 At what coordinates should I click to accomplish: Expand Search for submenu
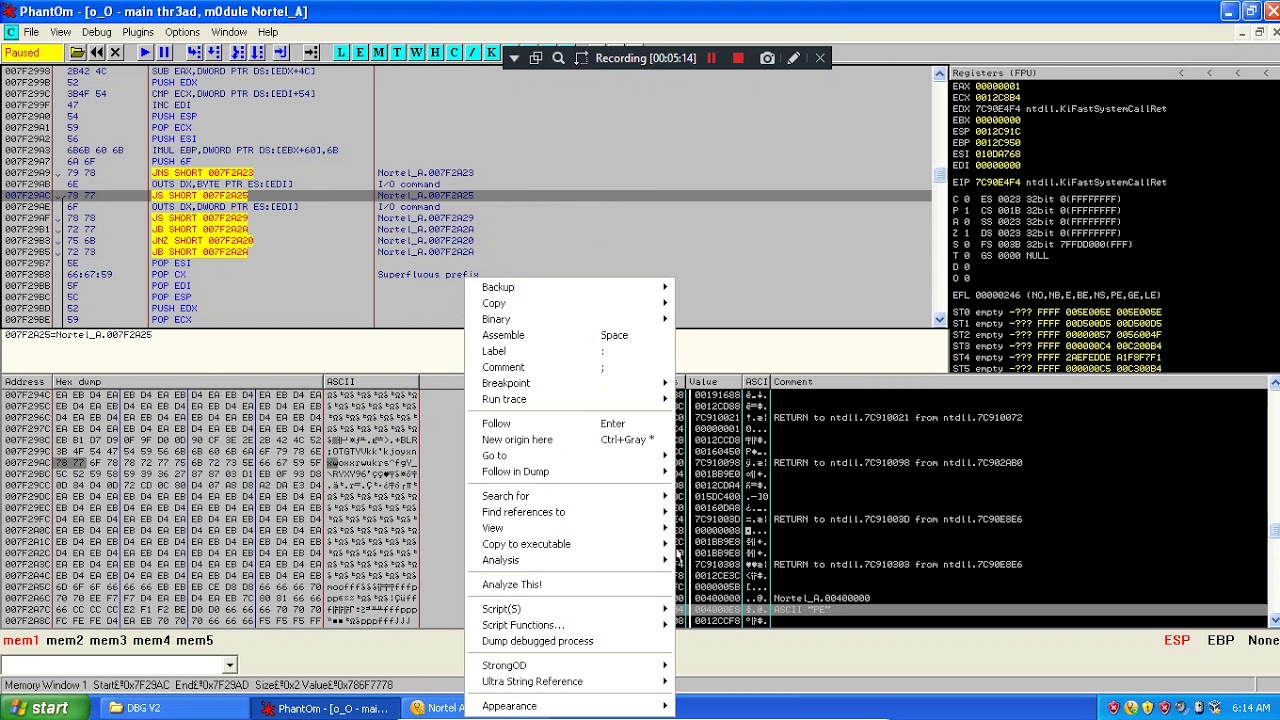(570, 496)
